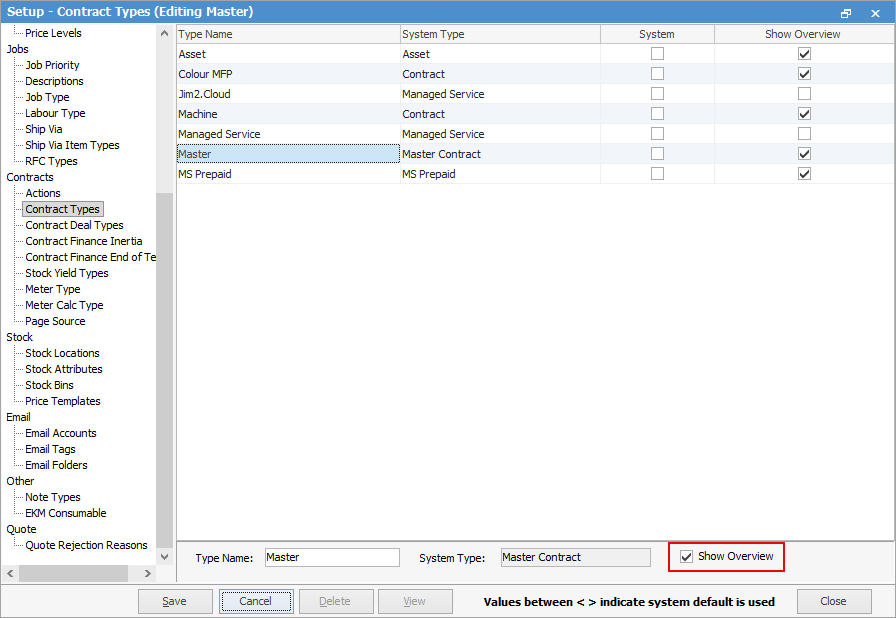
Task: Click the tree's horizontal scroll right arrow
Action: coord(147,573)
